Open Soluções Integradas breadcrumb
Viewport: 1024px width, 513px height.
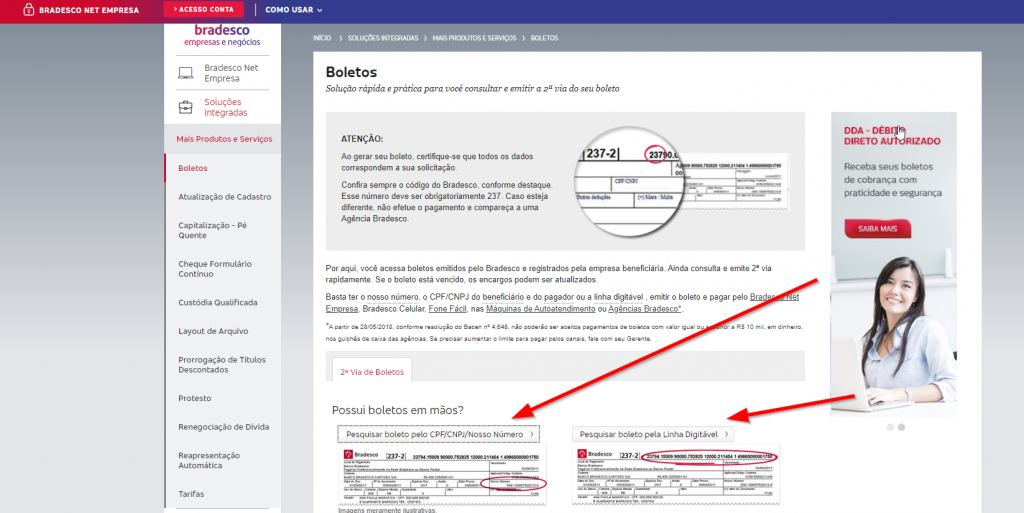383,38
